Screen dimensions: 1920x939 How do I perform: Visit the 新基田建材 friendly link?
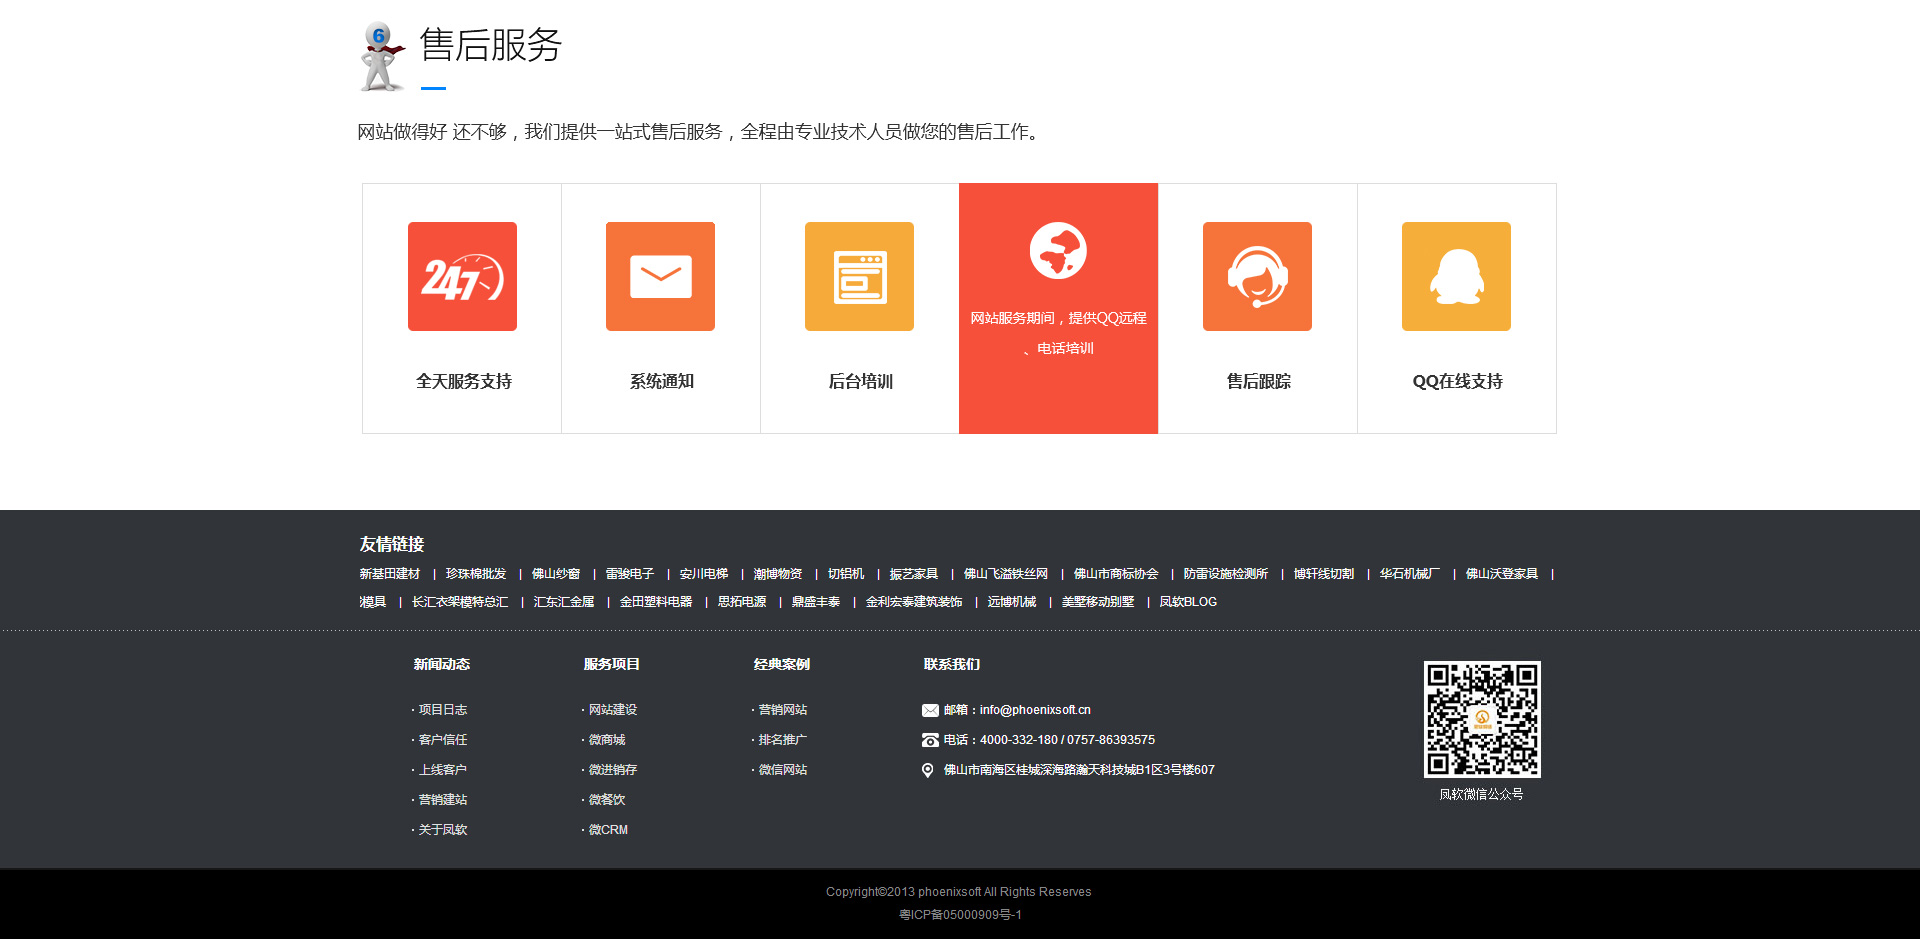pos(390,574)
